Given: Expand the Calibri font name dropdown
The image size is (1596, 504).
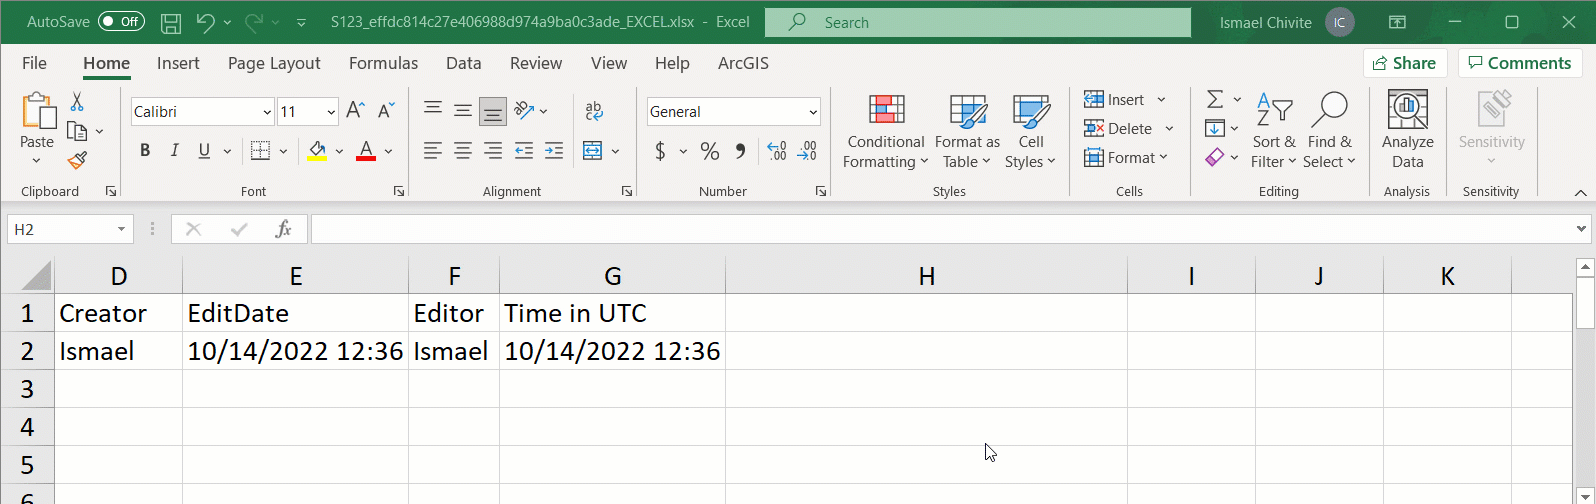Looking at the screenshot, I should [x=267, y=112].
